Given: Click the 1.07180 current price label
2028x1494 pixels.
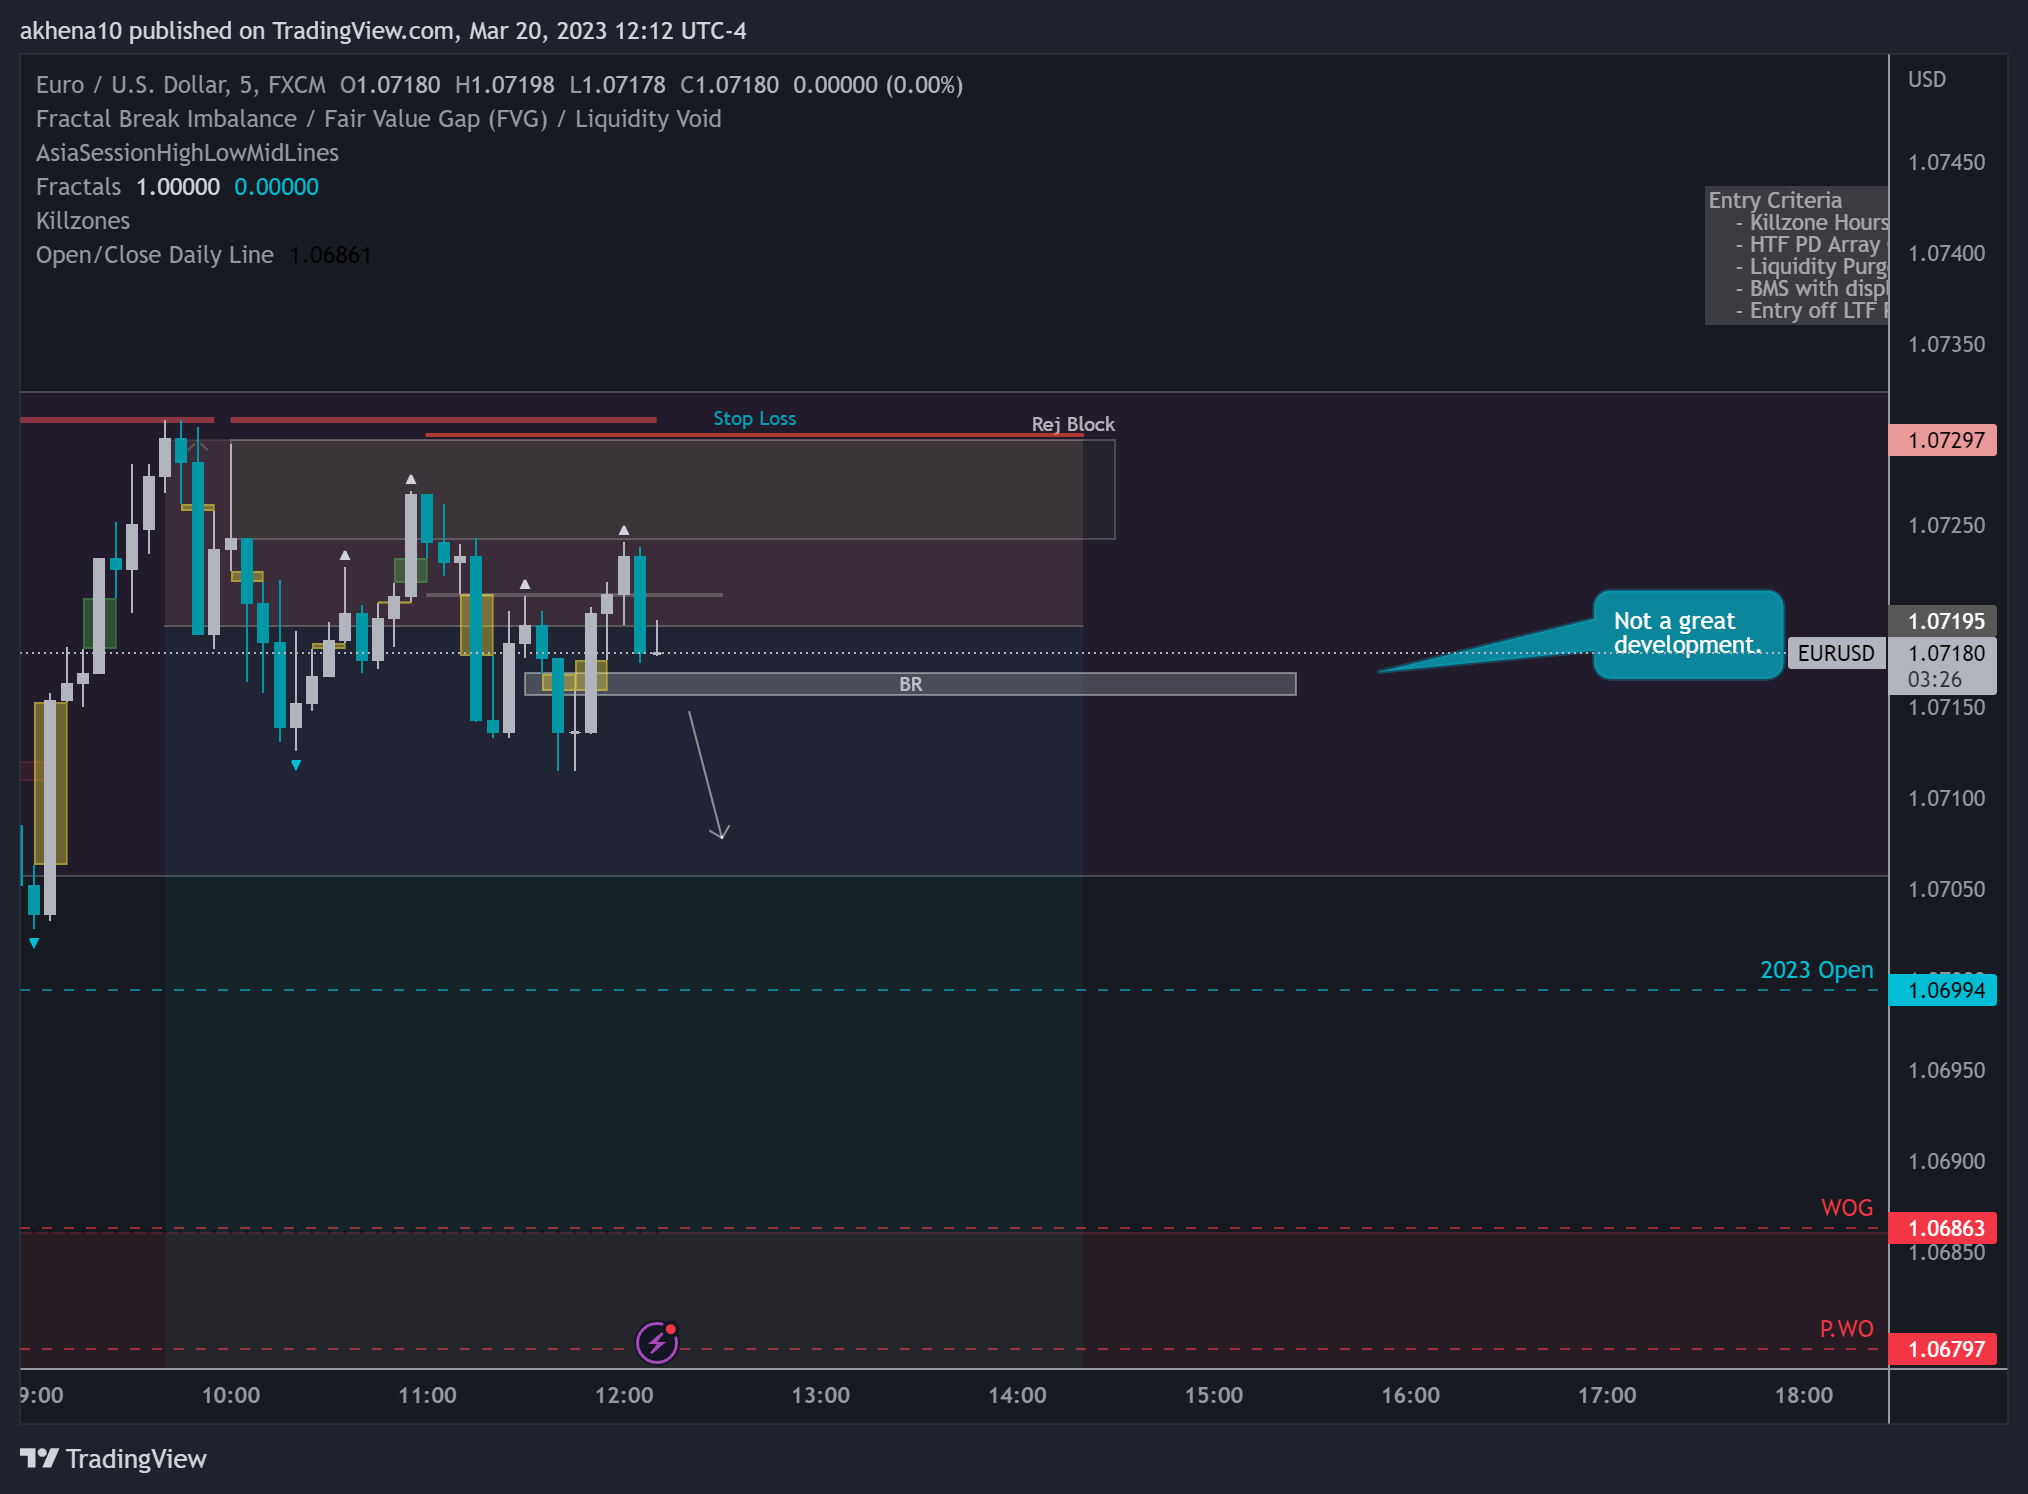Looking at the screenshot, I should point(1946,653).
